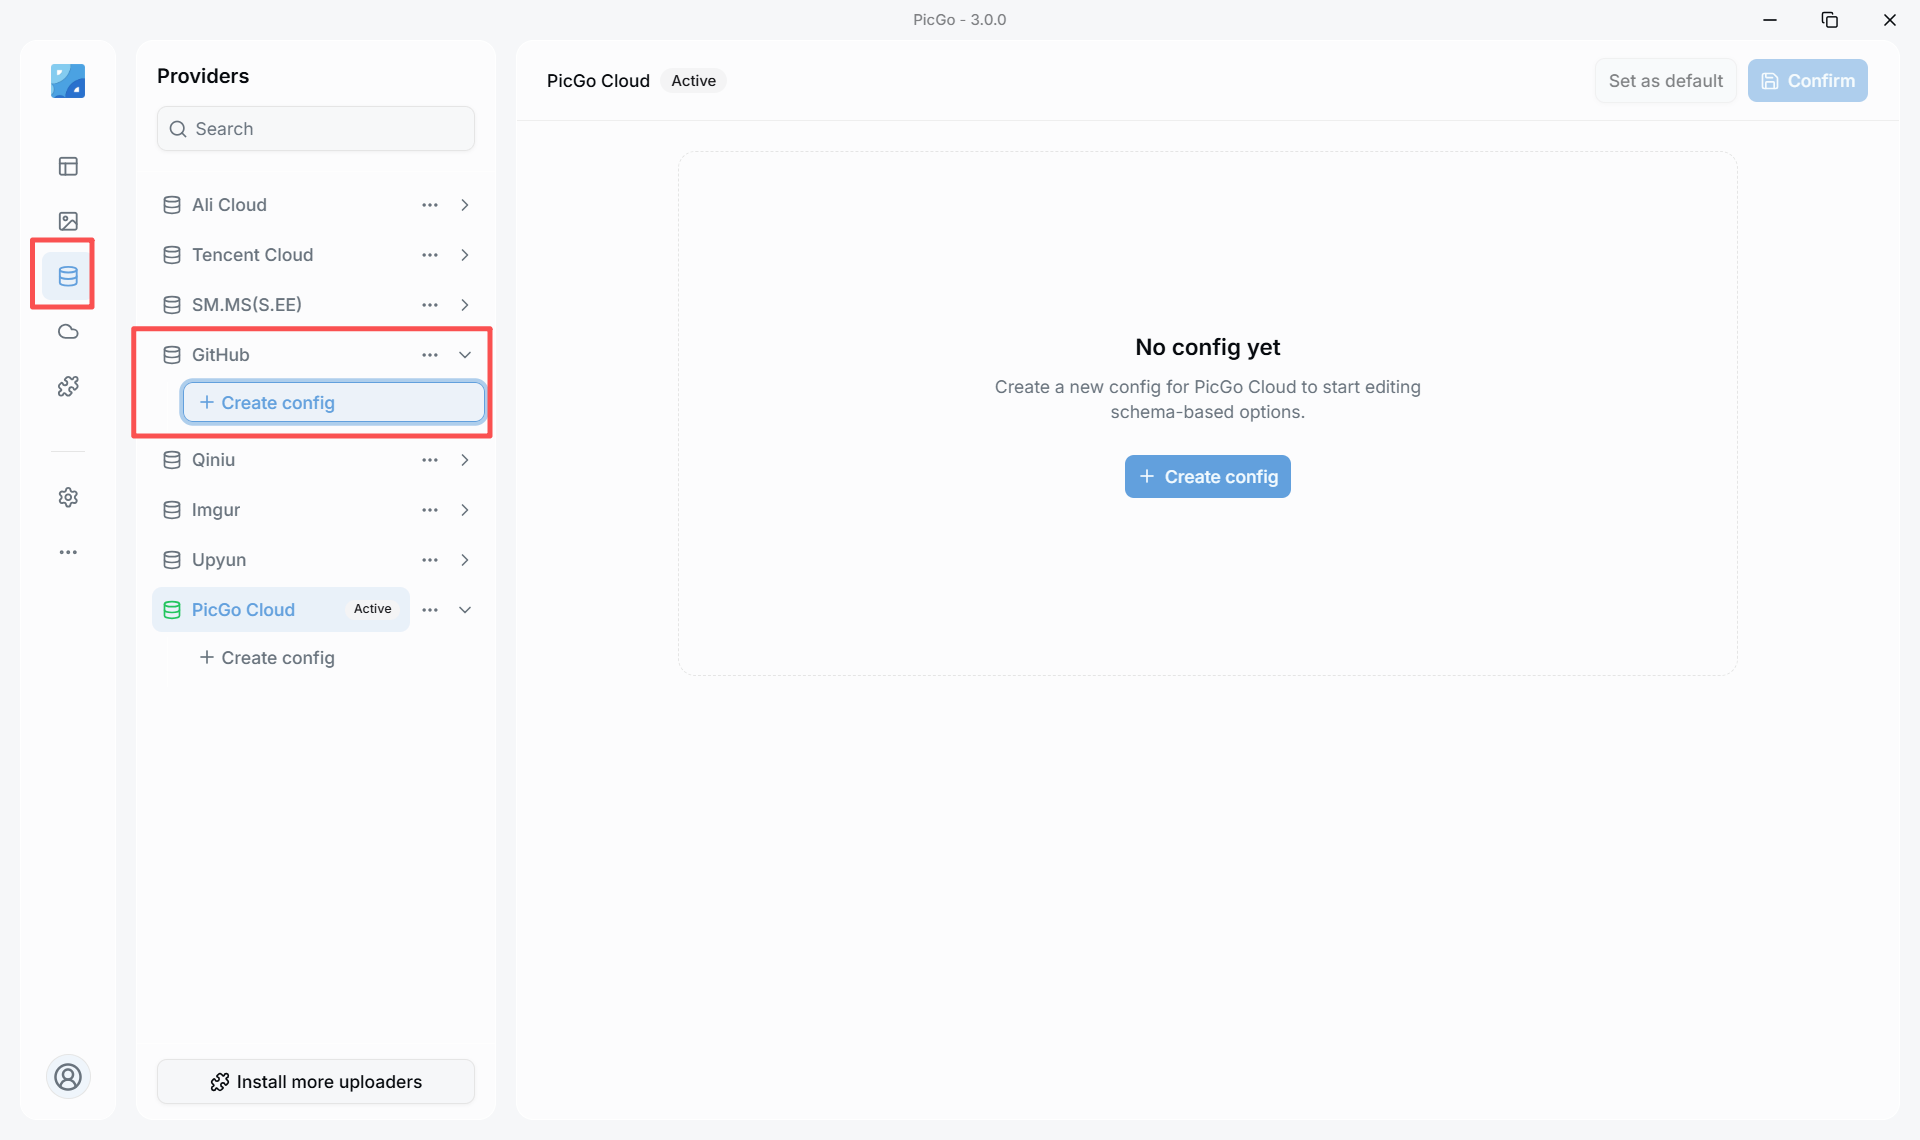Open the cloud icon in sidebar
Screen dimensions: 1920x1140
point(68,331)
